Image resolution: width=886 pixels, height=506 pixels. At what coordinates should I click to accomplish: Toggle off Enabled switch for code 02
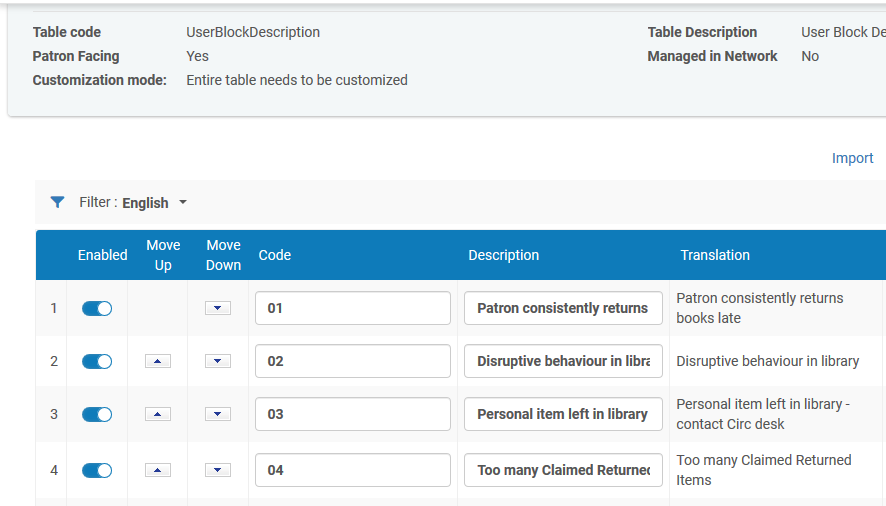(97, 361)
